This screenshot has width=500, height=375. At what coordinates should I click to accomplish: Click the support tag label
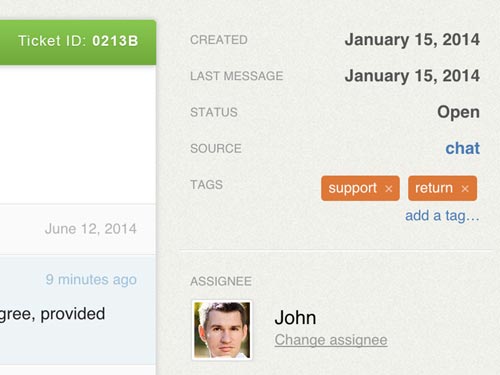coord(352,188)
